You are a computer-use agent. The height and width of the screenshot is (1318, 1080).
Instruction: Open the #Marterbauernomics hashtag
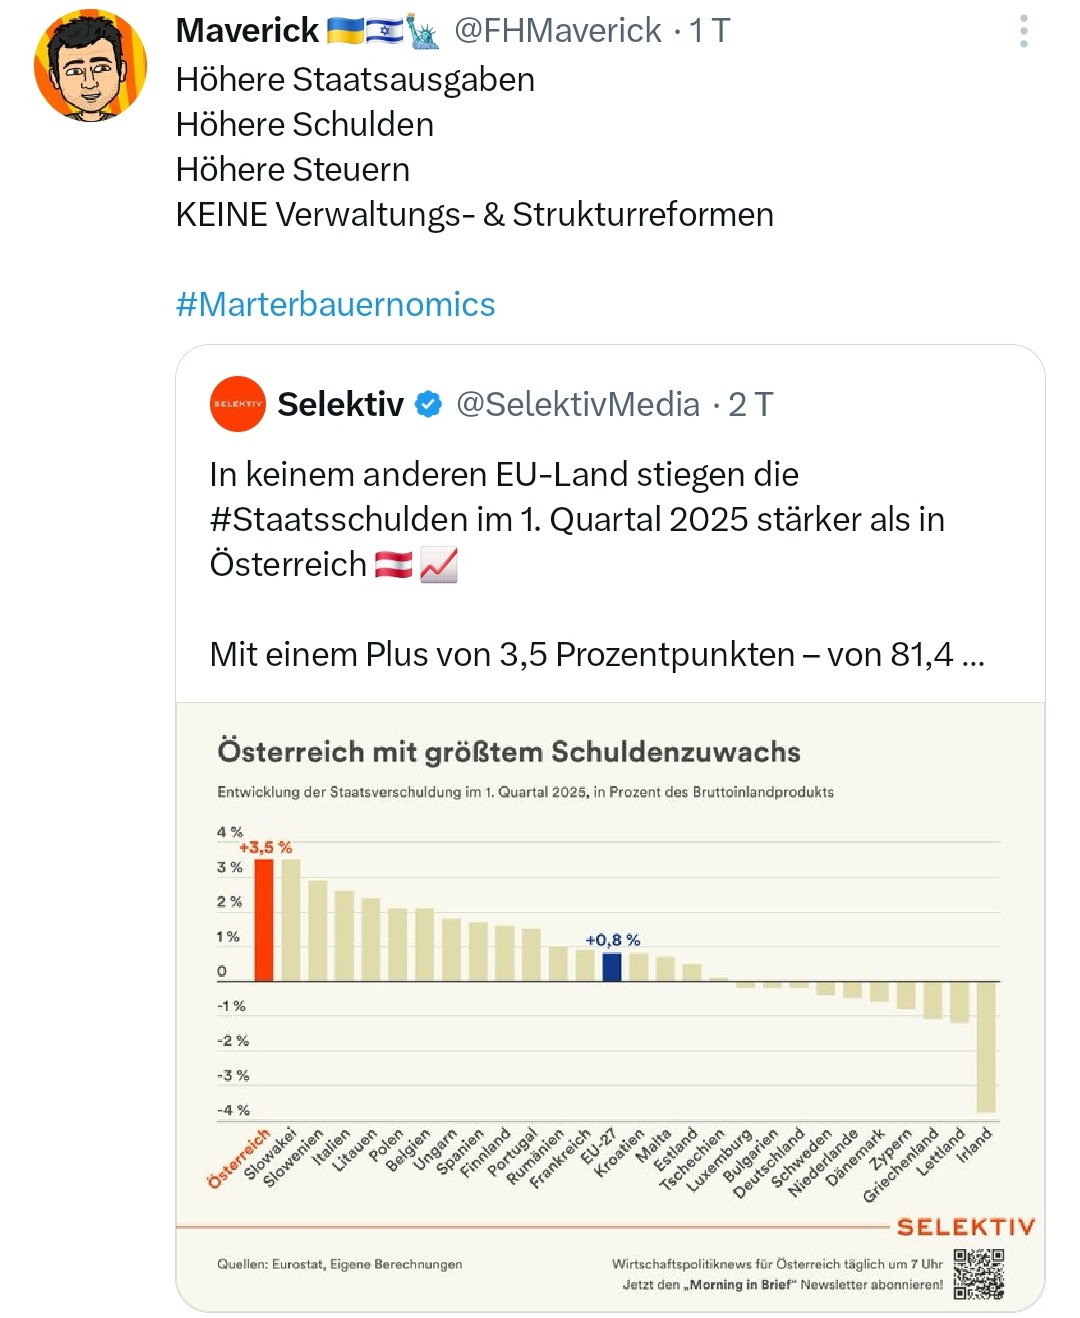coord(335,304)
